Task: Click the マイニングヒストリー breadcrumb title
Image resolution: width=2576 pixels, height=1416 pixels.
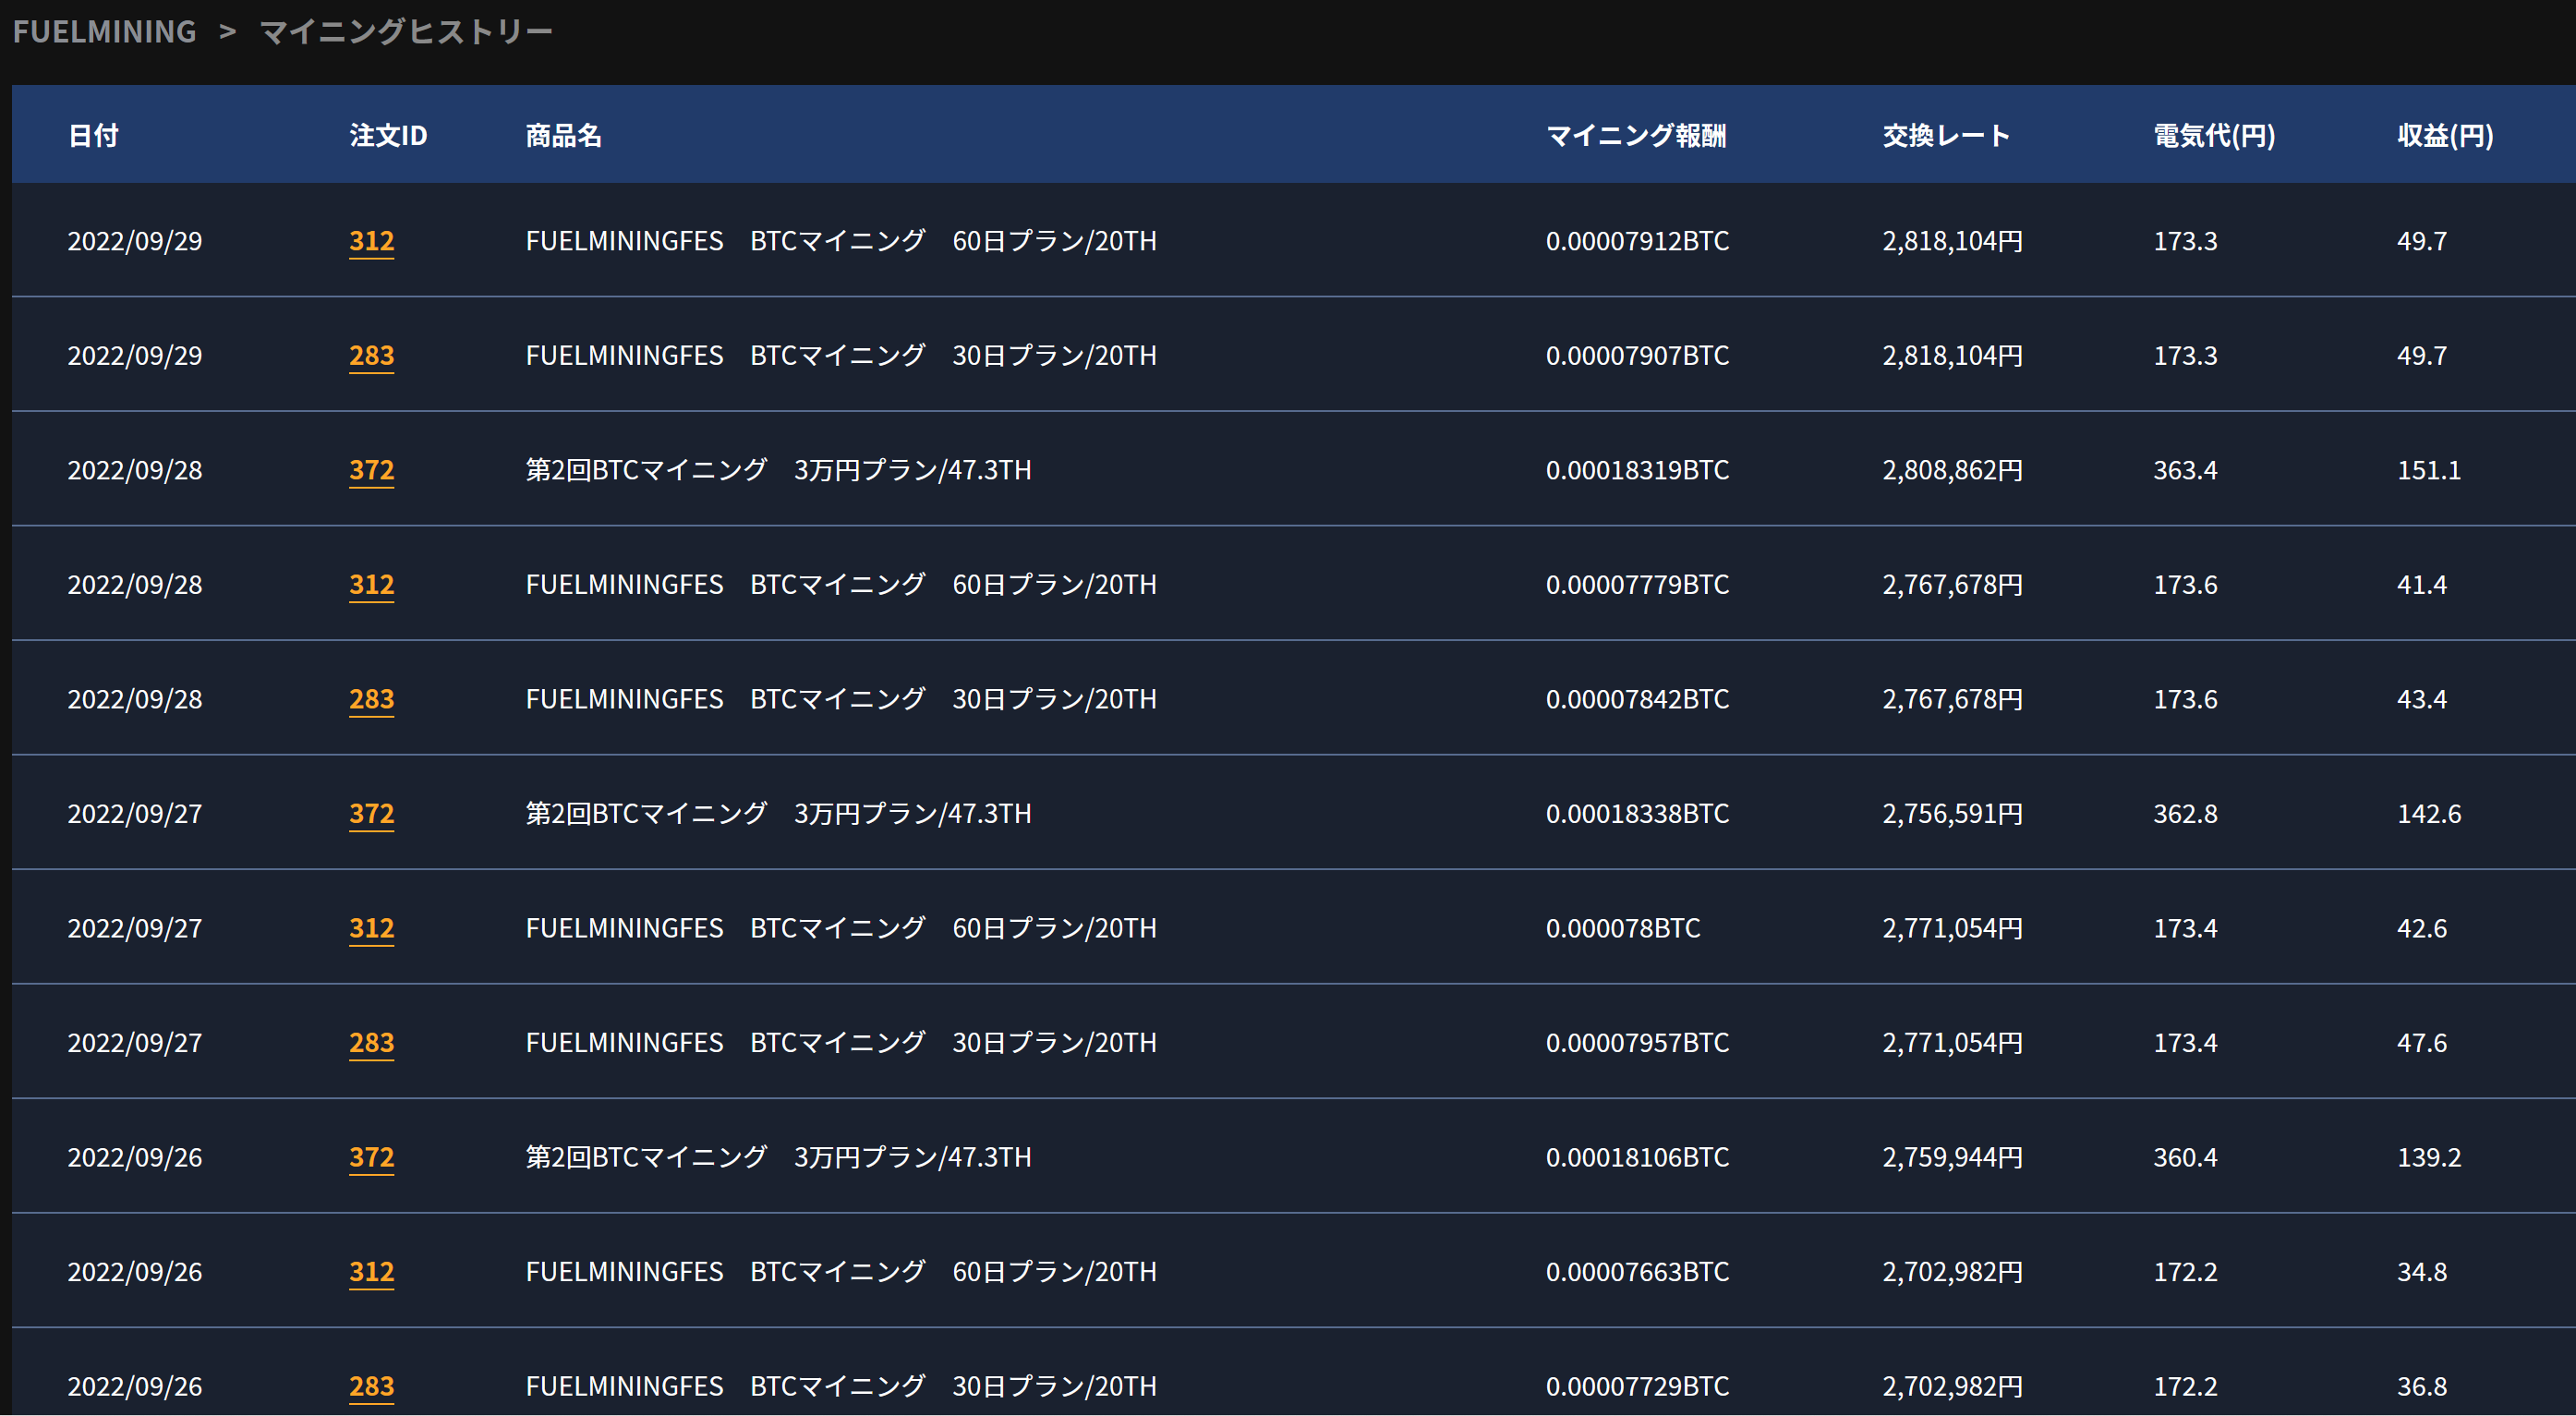Action: pyautogui.click(x=405, y=32)
